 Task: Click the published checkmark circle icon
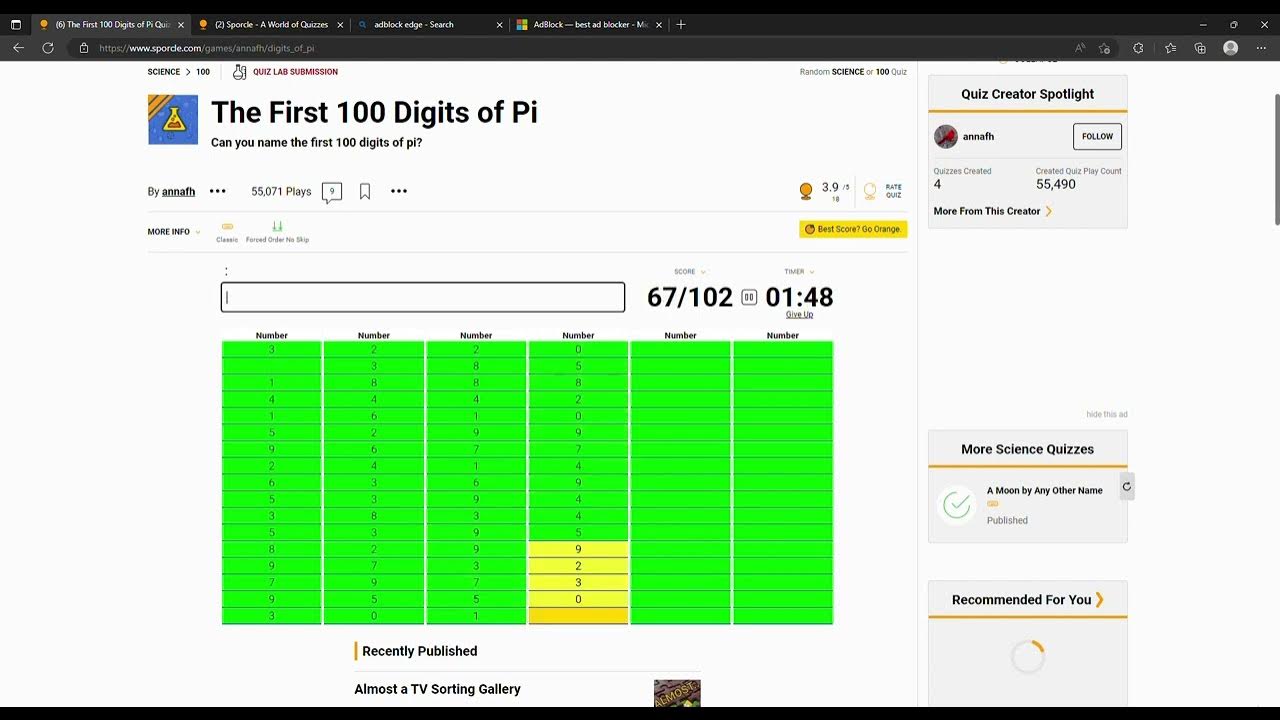(957, 505)
